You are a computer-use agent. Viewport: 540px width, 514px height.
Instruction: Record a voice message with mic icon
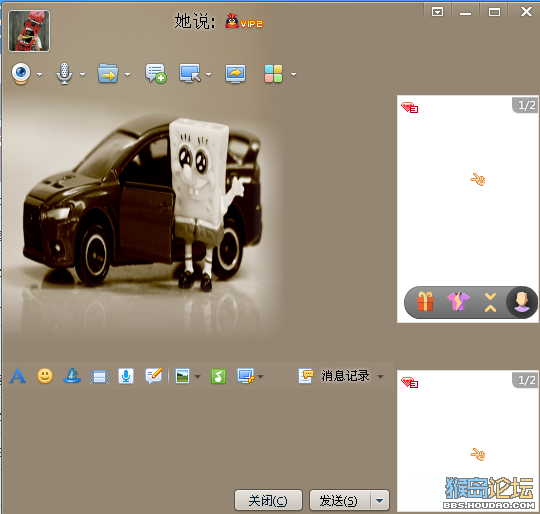click(x=126, y=376)
